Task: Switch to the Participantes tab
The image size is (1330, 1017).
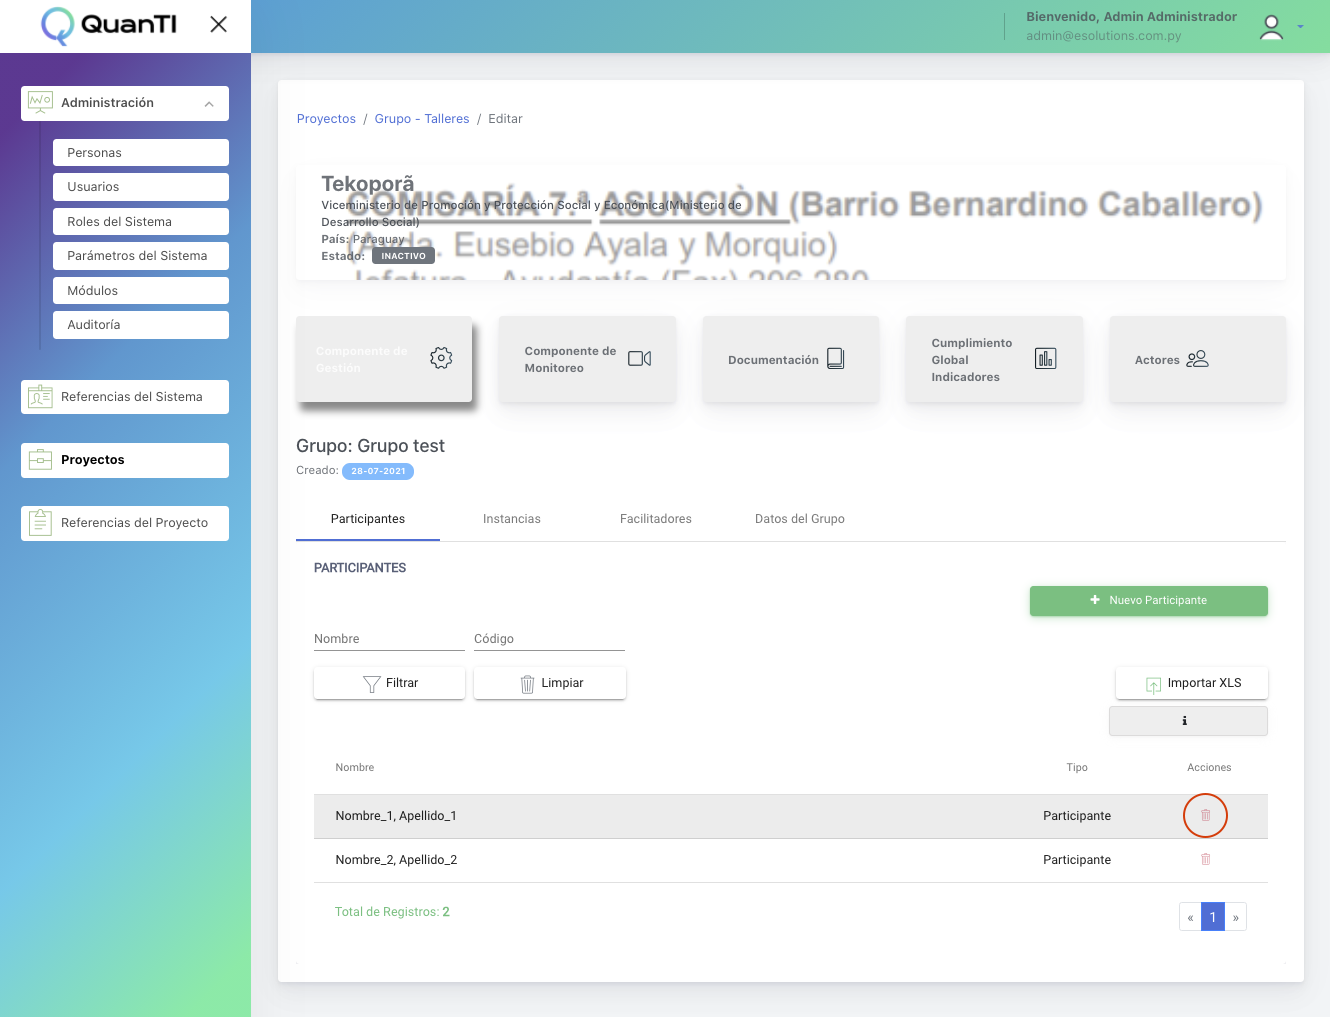Action: coord(368,519)
